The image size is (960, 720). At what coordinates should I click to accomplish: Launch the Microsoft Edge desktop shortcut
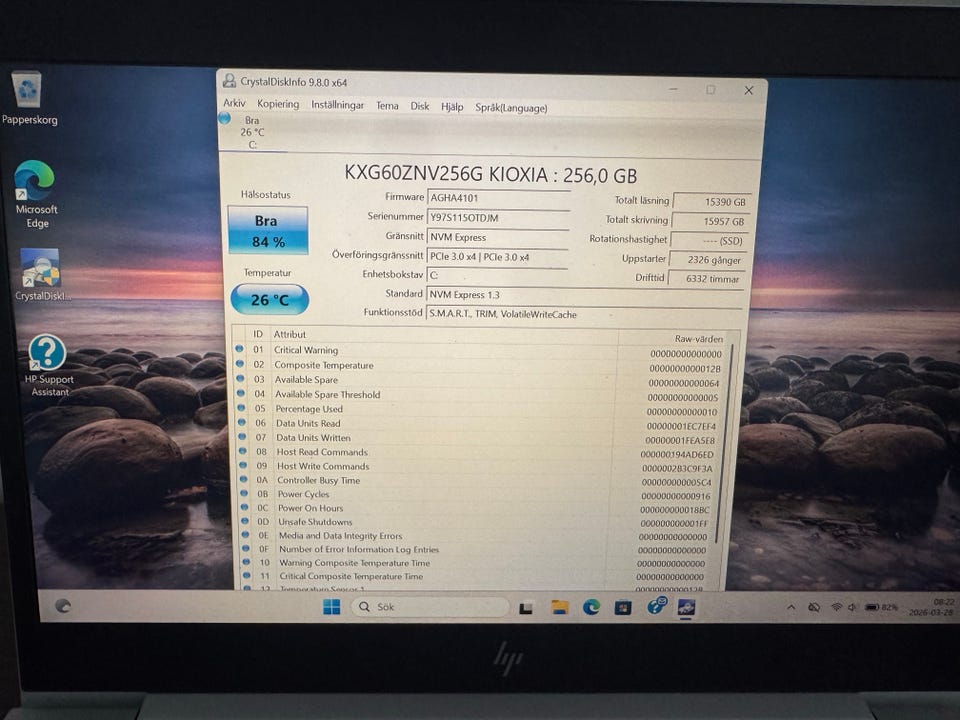[36, 193]
